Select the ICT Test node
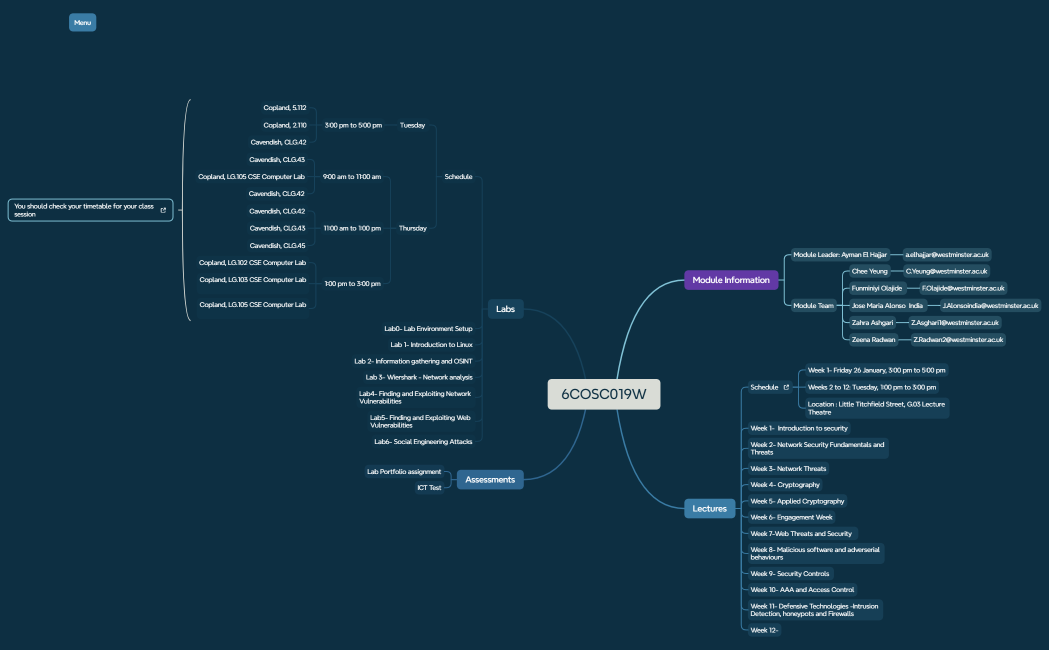 (429, 488)
